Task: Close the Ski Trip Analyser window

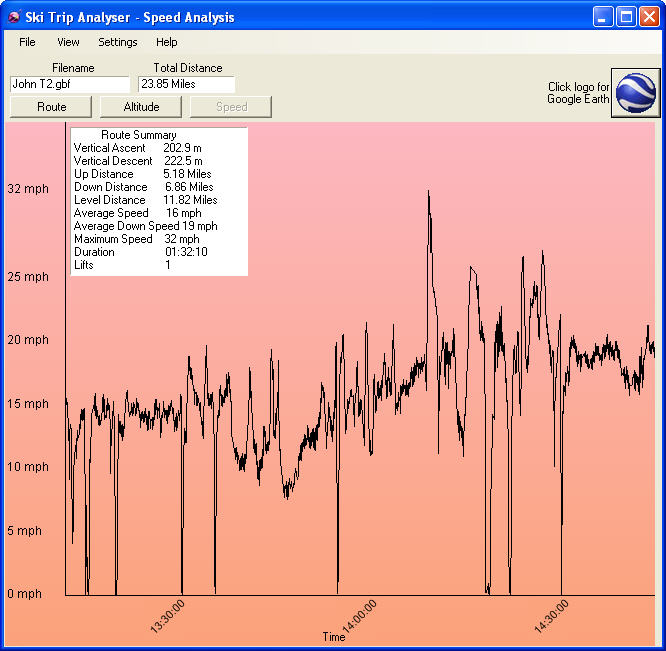Action: [x=648, y=17]
